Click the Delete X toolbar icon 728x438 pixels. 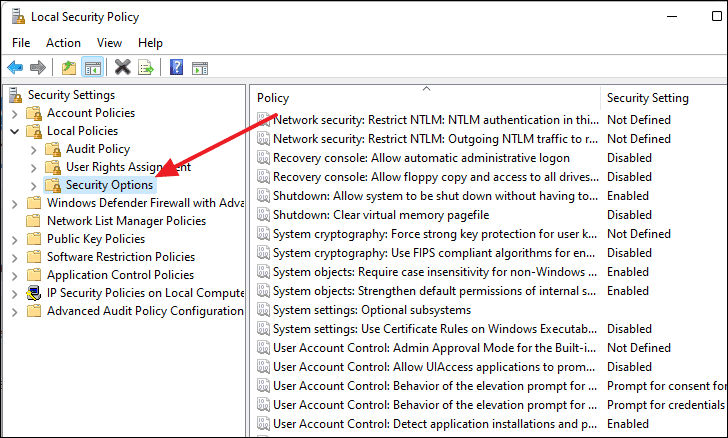pyautogui.click(x=123, y=67)
